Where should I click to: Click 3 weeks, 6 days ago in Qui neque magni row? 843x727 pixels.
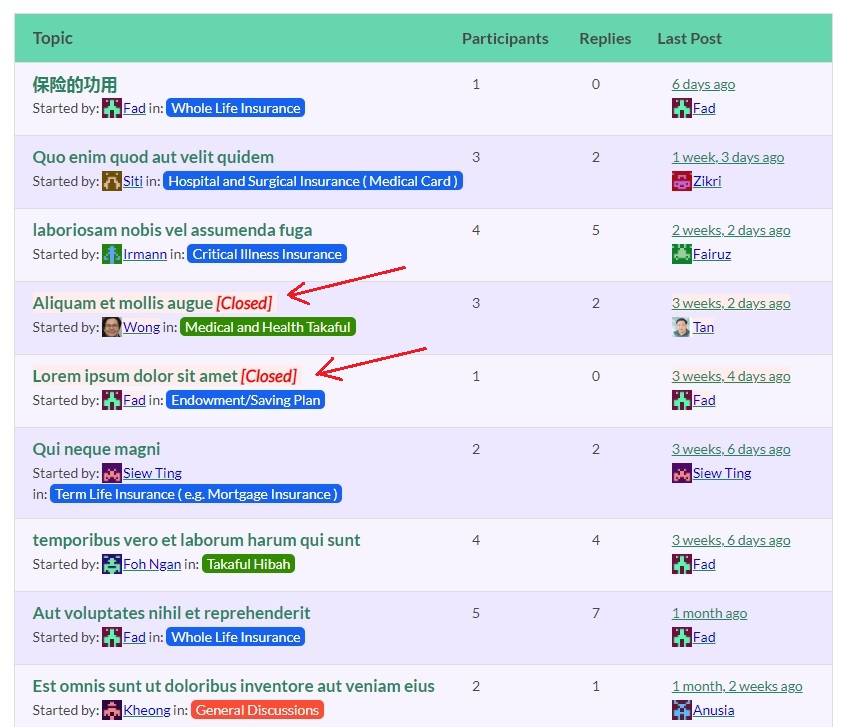[x=731, y=450]
